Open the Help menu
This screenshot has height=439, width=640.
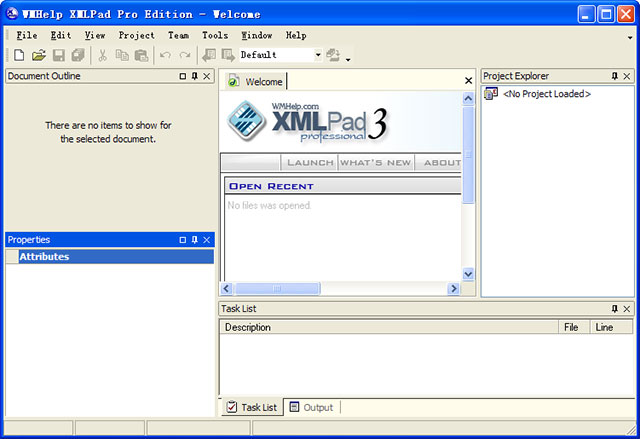[x=296, y=35]
